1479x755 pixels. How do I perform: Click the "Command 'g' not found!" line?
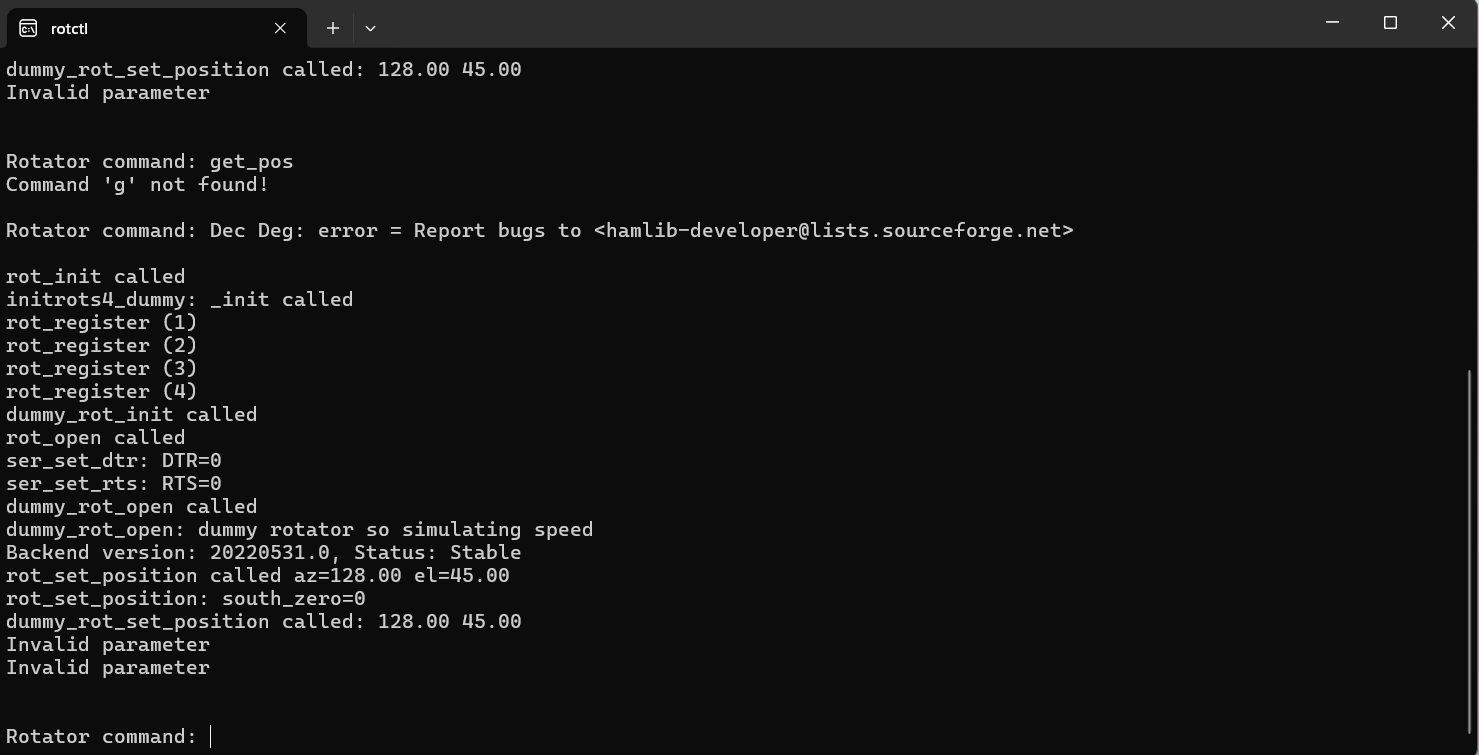pos(138,185)
